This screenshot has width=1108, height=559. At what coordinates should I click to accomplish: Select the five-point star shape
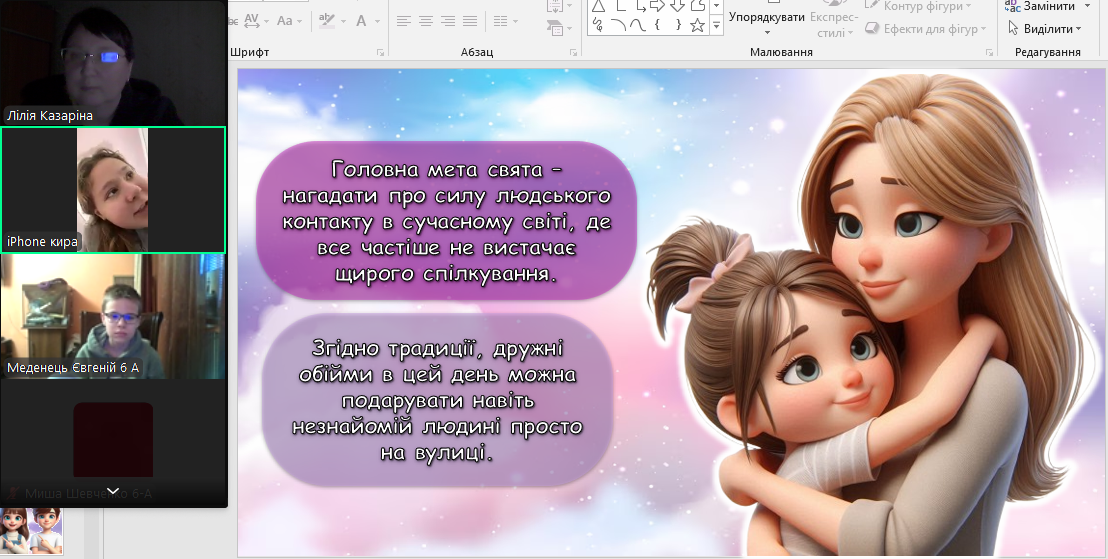tap(697, 26)
